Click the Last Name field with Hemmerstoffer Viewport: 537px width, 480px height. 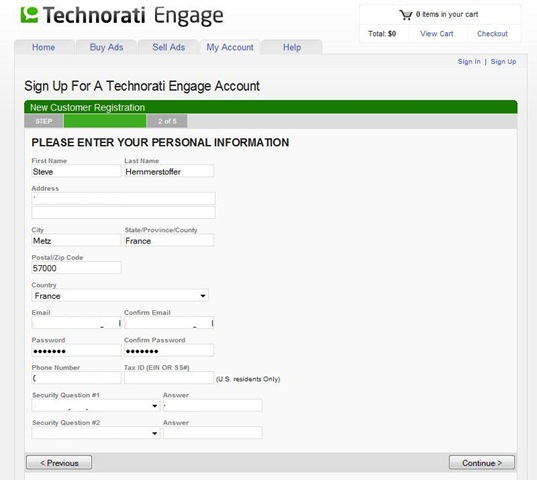(169, 171)
